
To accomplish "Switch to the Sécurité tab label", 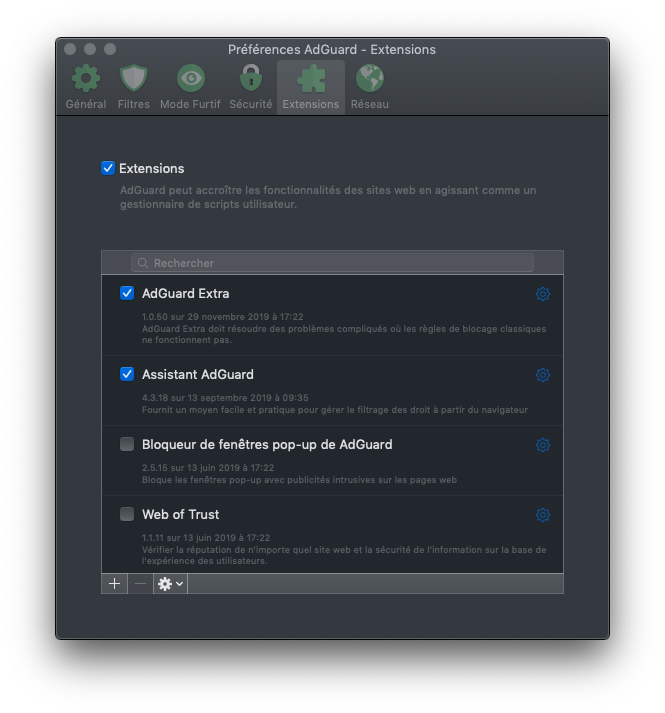I will pyautogui.click(x=251, y=104).
